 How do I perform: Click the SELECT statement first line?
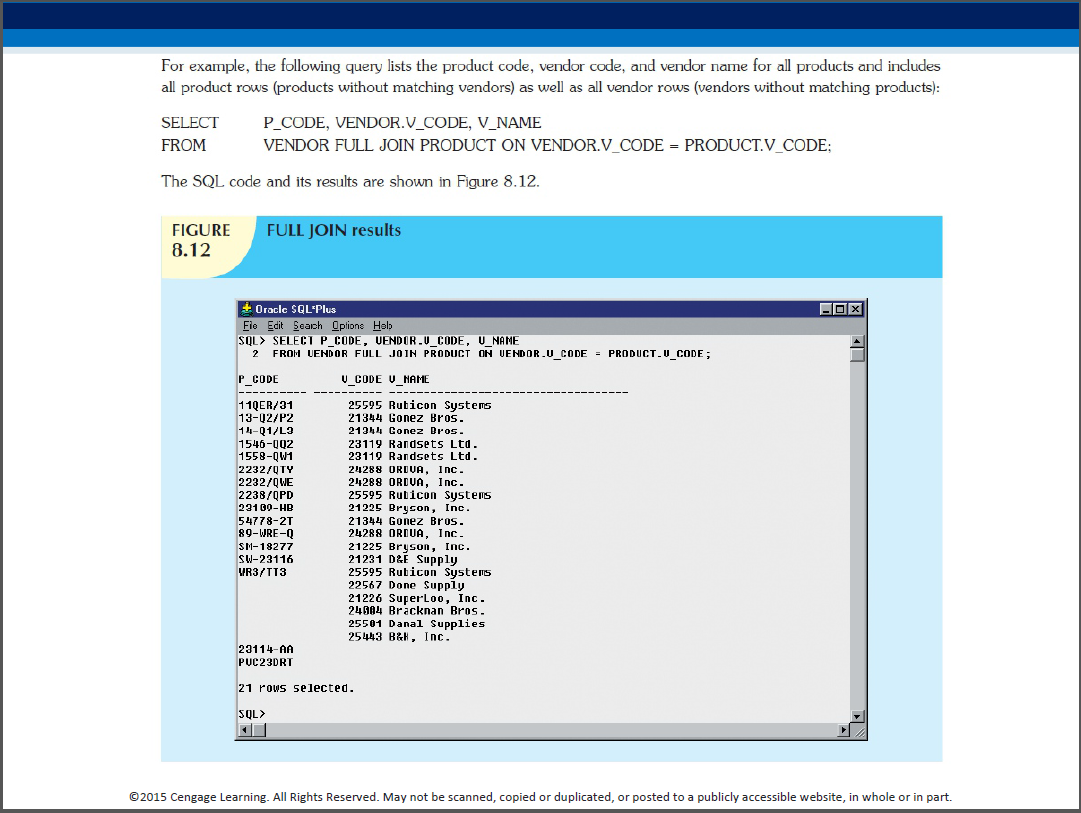378,341
